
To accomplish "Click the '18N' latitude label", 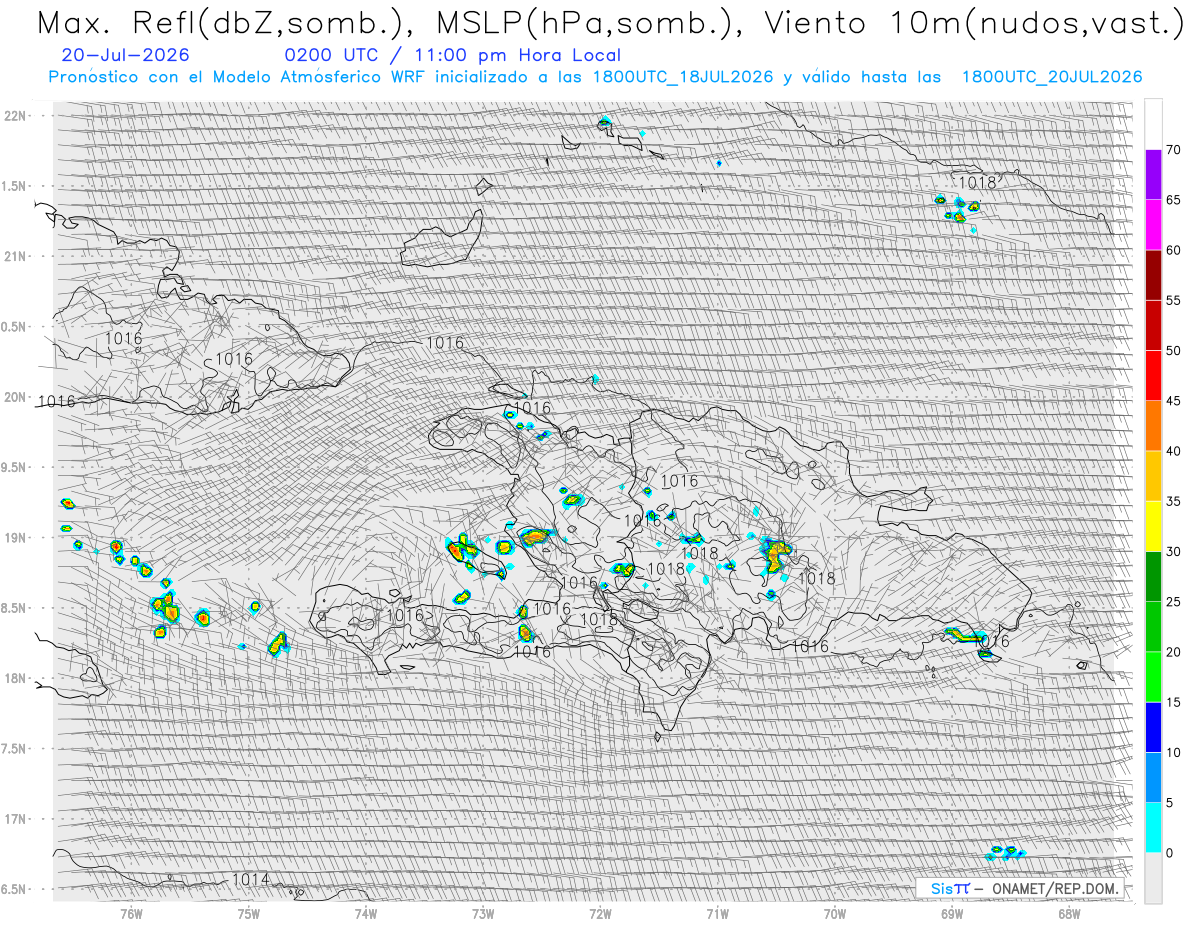I will click(14, 678).
